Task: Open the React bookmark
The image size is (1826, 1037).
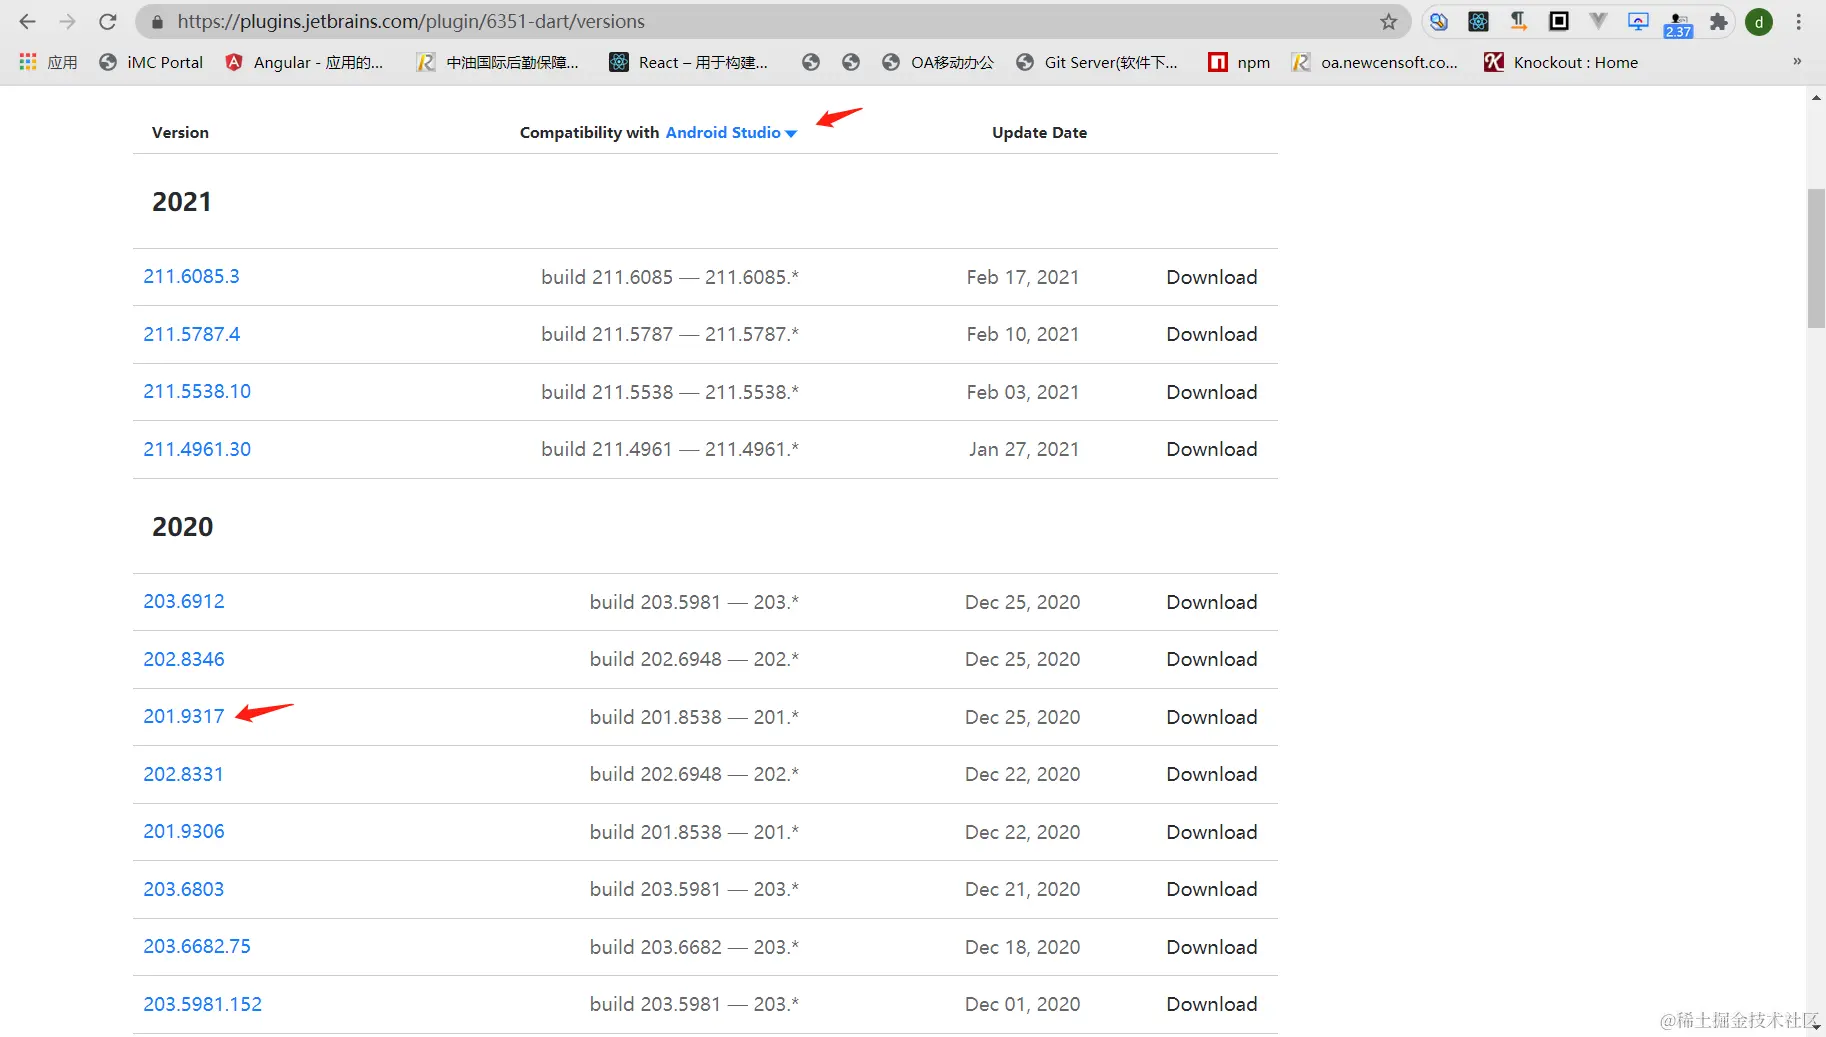Action: tap(689, 62)
